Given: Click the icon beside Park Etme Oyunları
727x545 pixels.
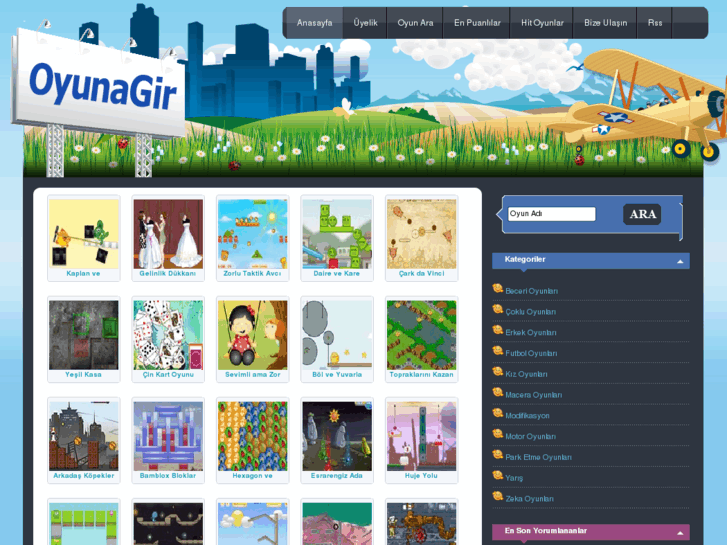Looking at the screenshot, I should pyautogui.click(x=497, y=455).
